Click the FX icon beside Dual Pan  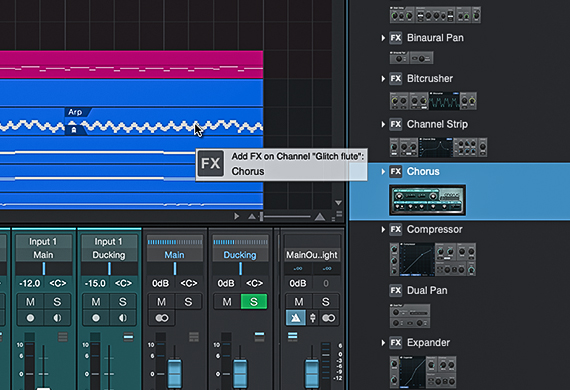(x=396, y=290)
